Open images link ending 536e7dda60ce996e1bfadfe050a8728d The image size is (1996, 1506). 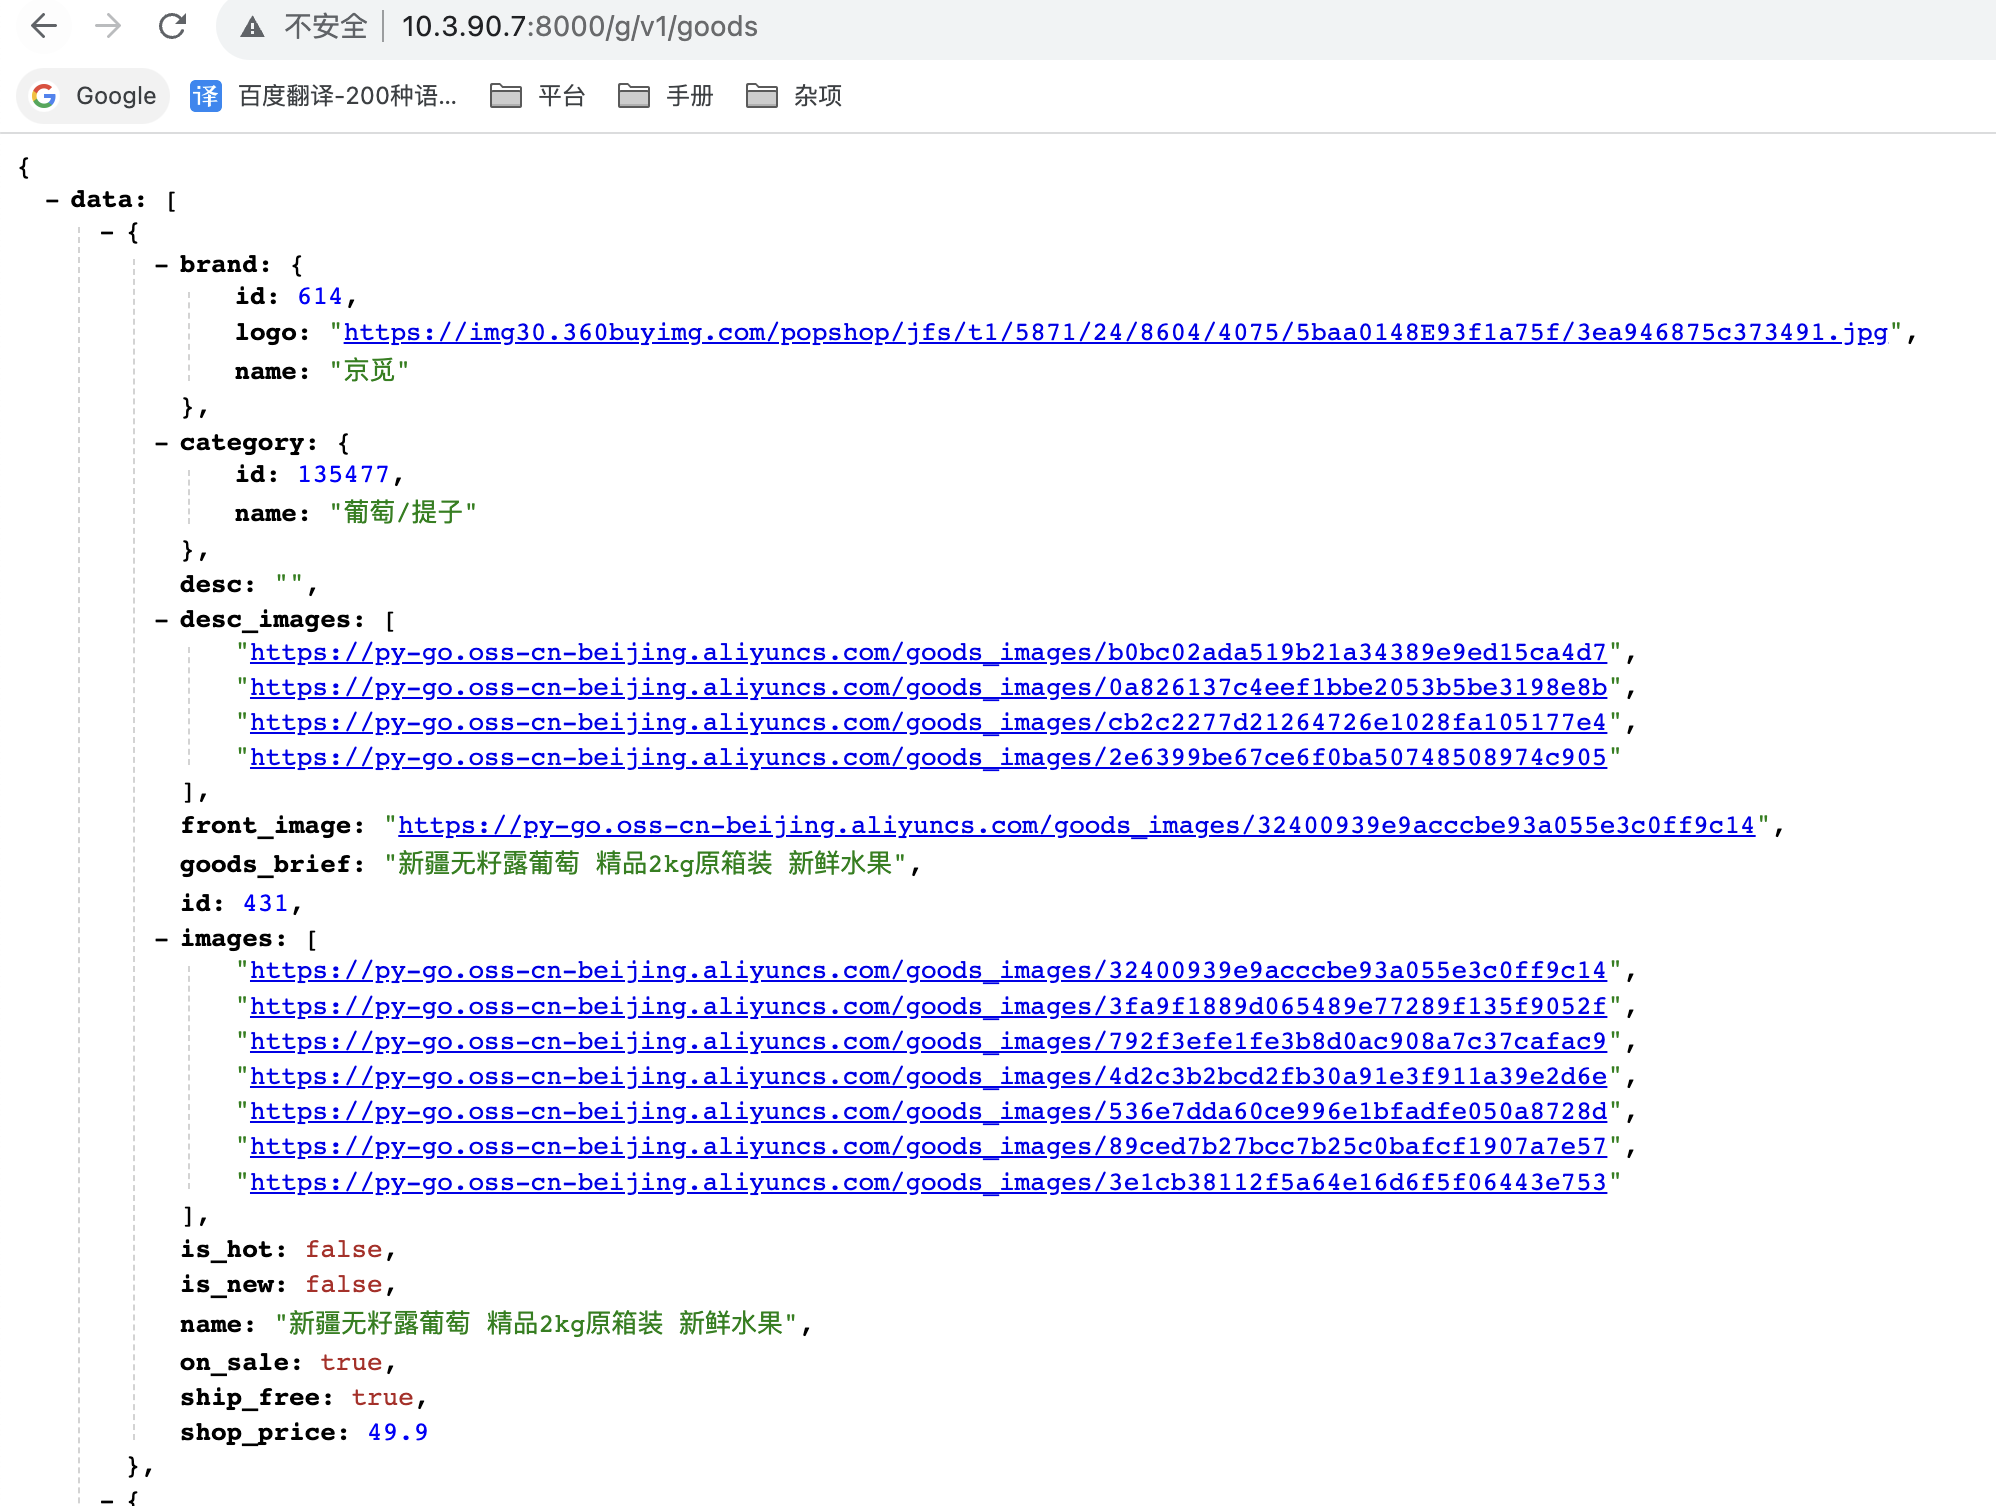(x=928, y=1112)
